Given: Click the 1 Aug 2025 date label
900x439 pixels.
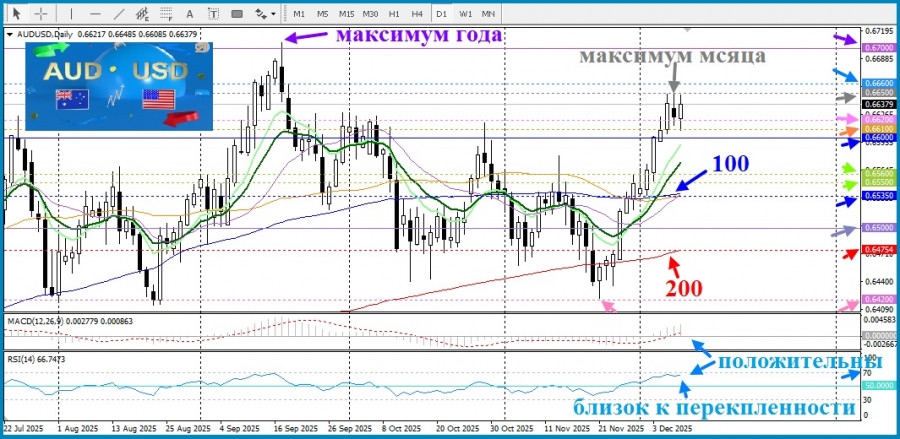Looking at the screenshot, I should point(77,429).
